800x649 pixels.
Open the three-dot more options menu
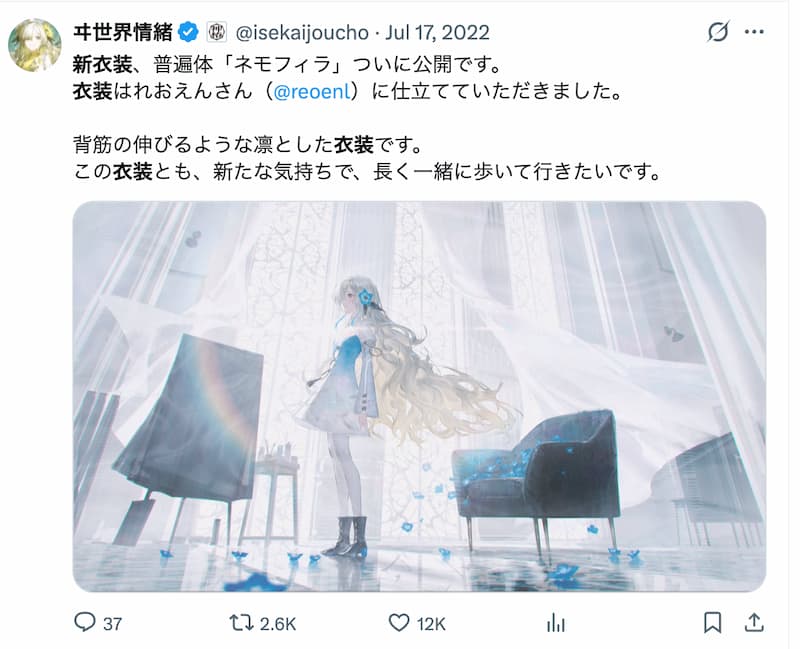(754, 32)
